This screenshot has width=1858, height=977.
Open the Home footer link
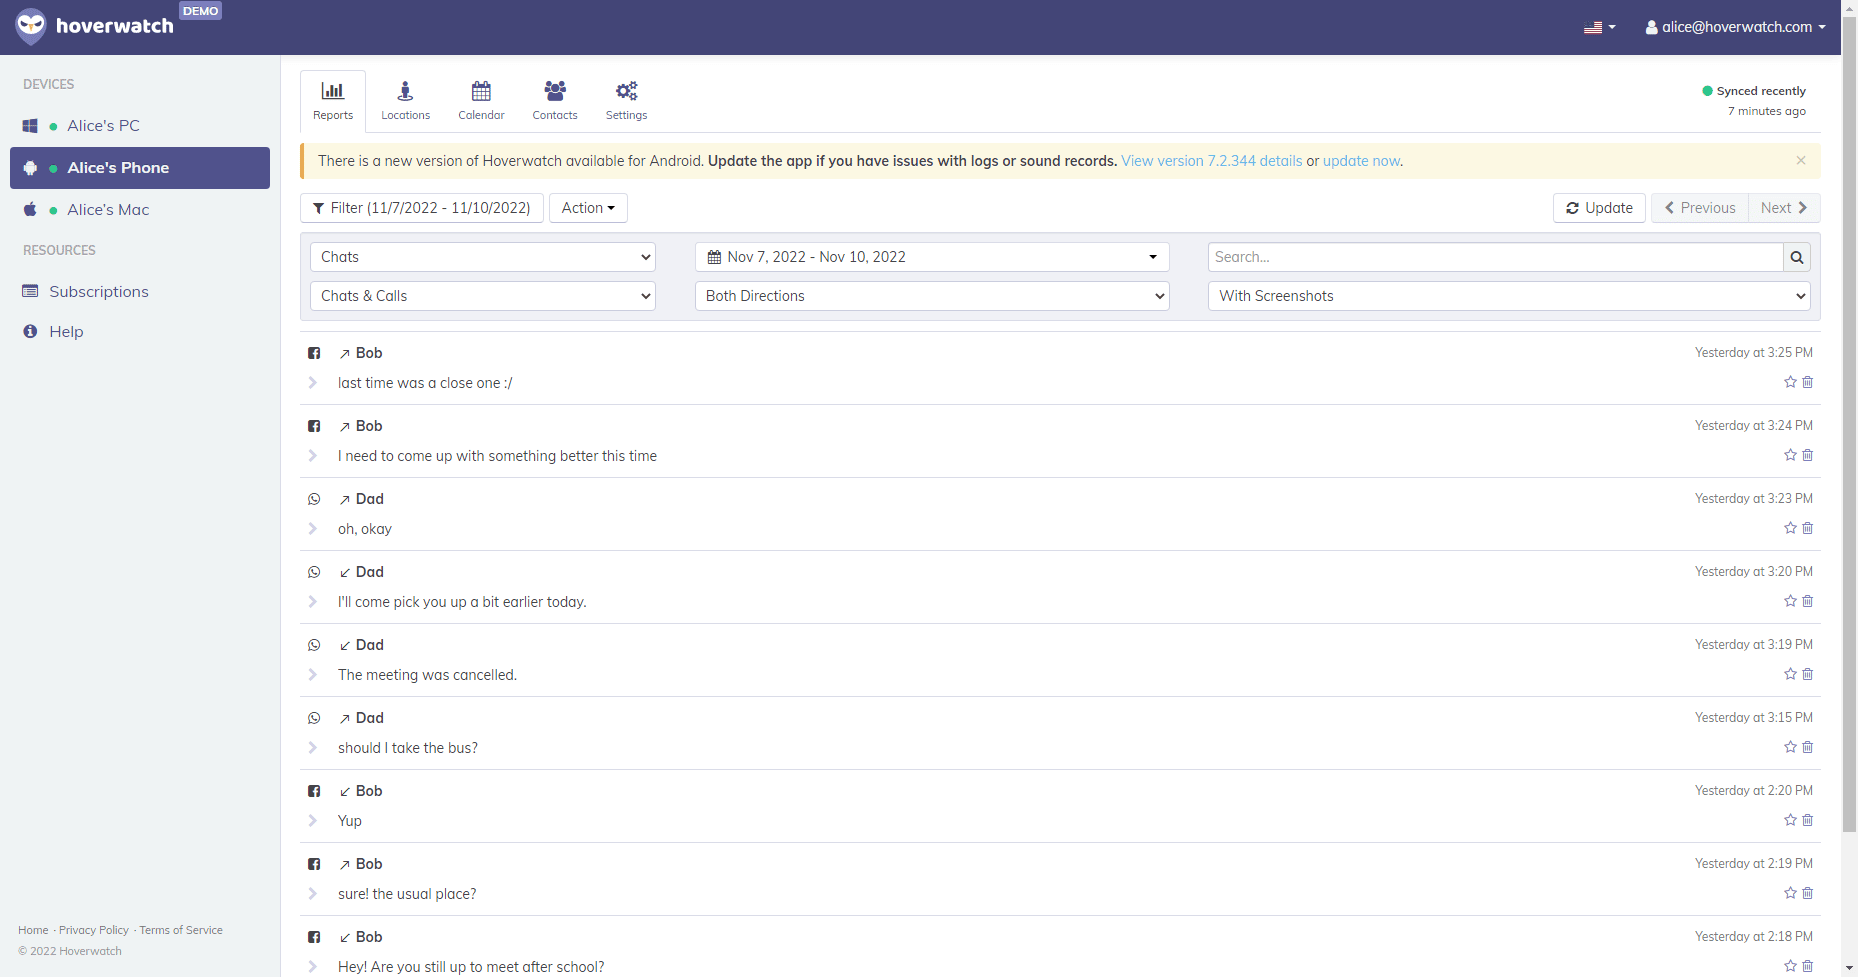click(33, 930)
